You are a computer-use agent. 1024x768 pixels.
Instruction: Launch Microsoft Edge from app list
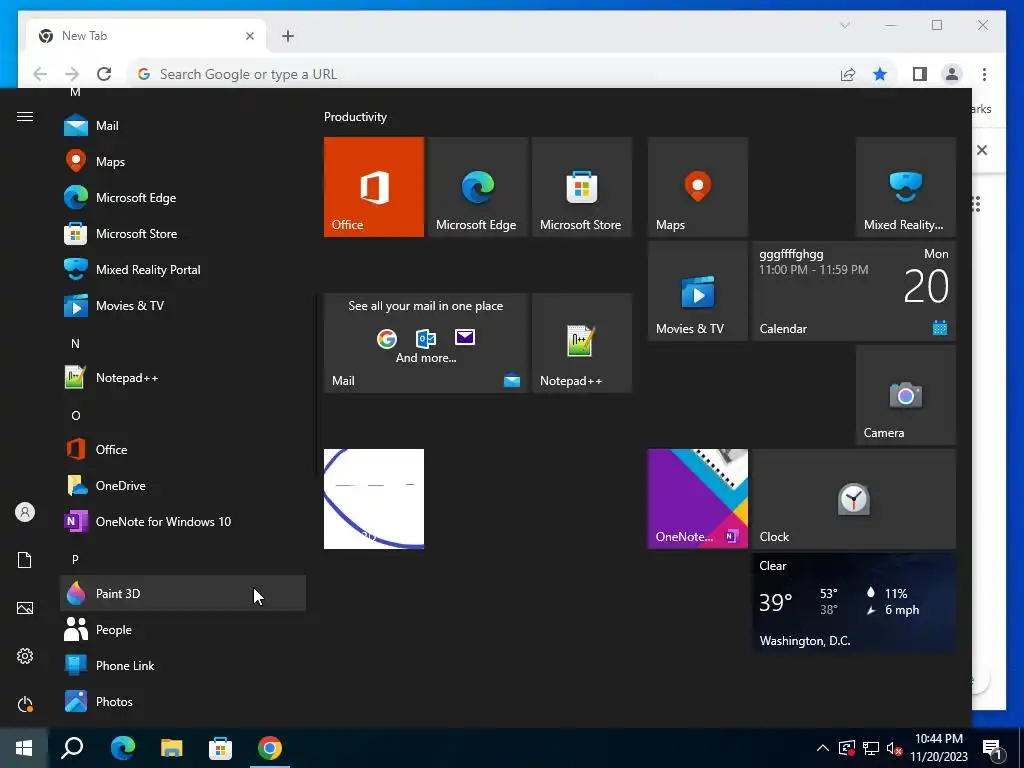tap(182, 197)
